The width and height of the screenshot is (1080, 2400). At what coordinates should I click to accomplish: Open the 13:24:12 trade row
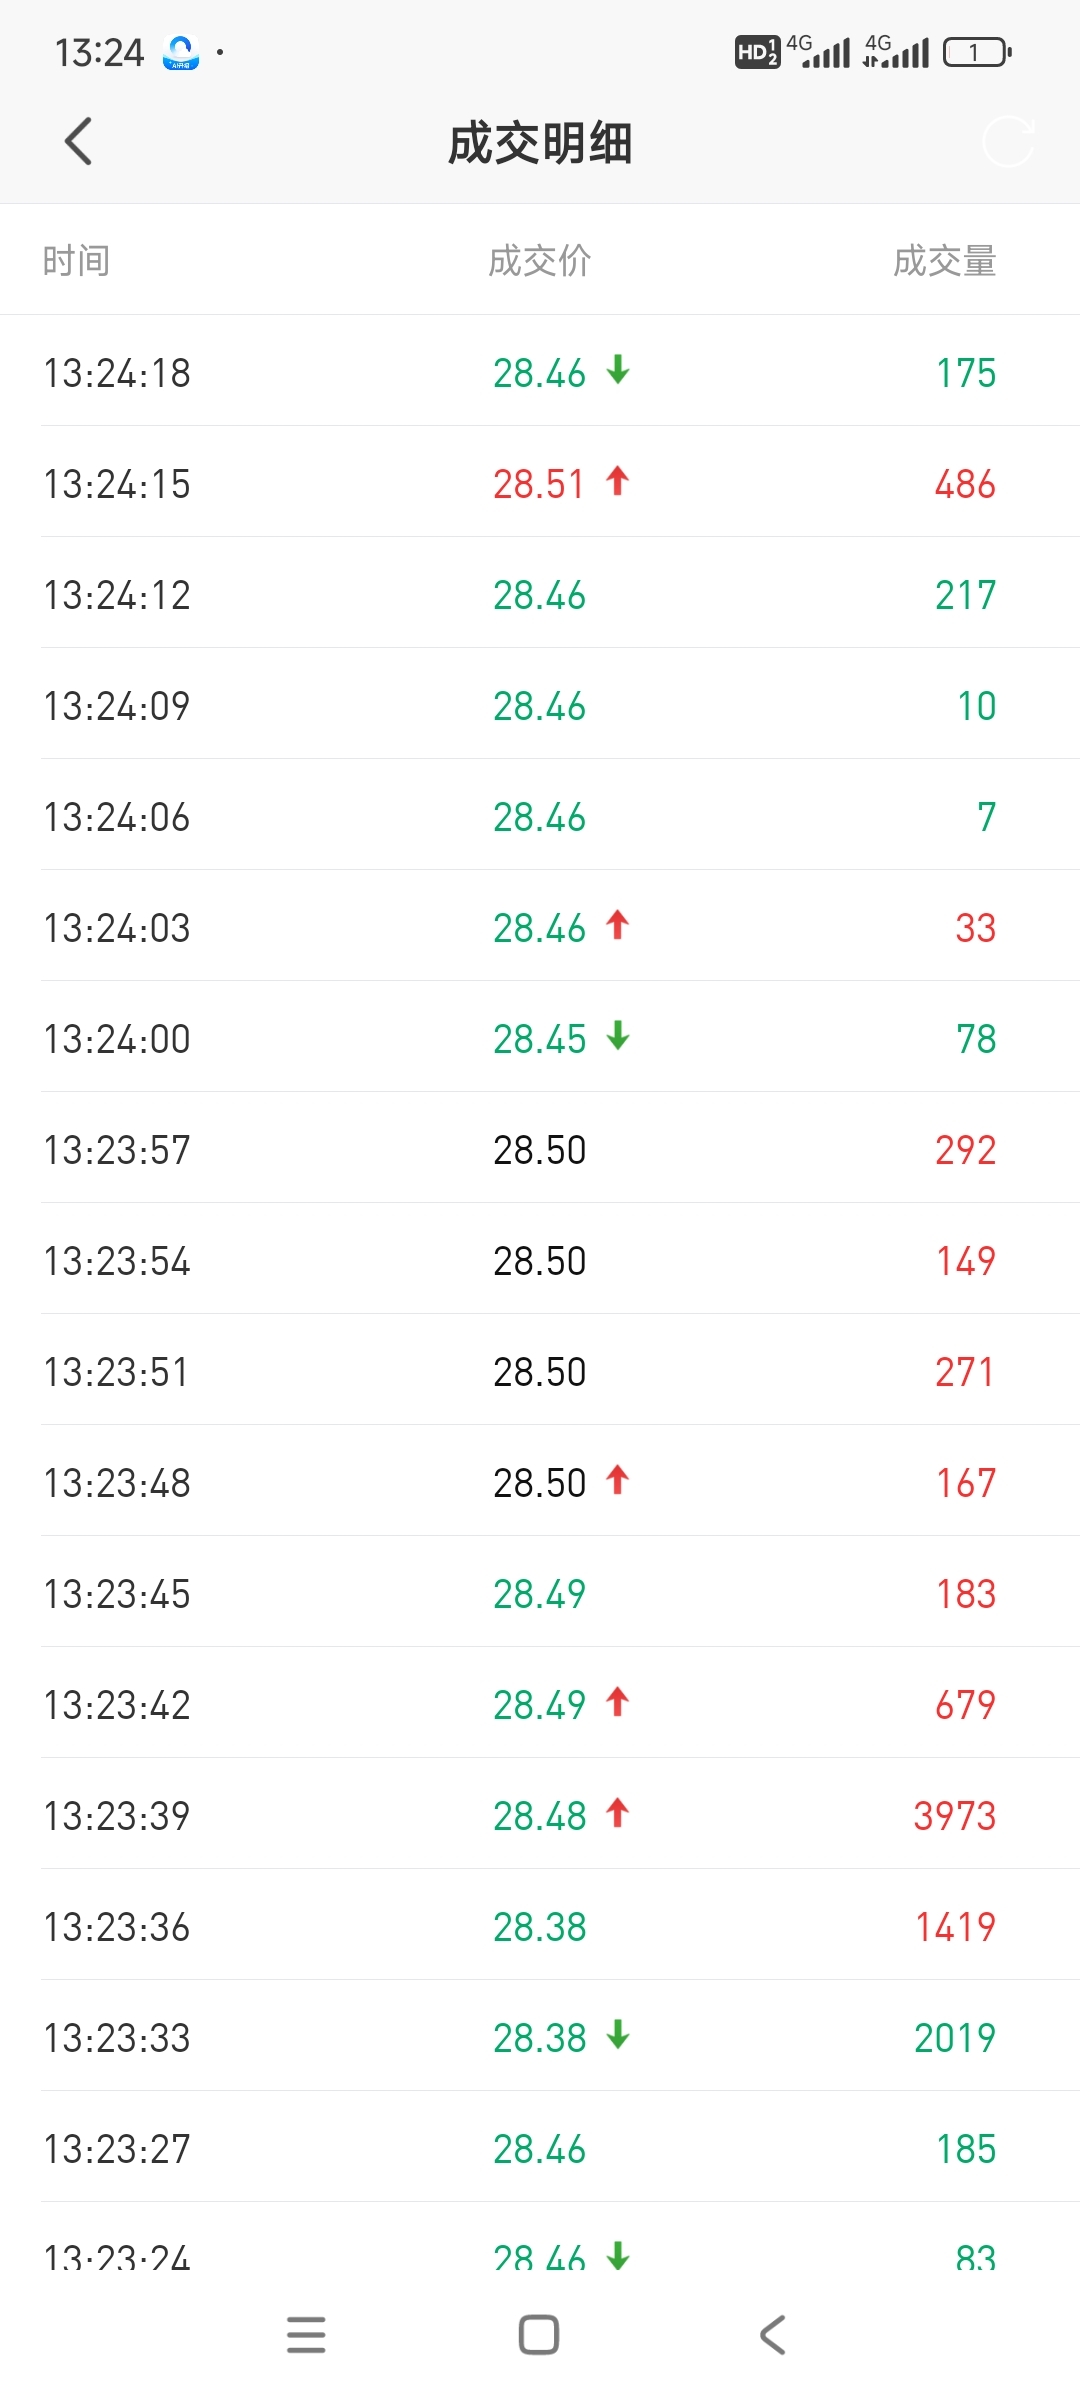coord(540,593)
